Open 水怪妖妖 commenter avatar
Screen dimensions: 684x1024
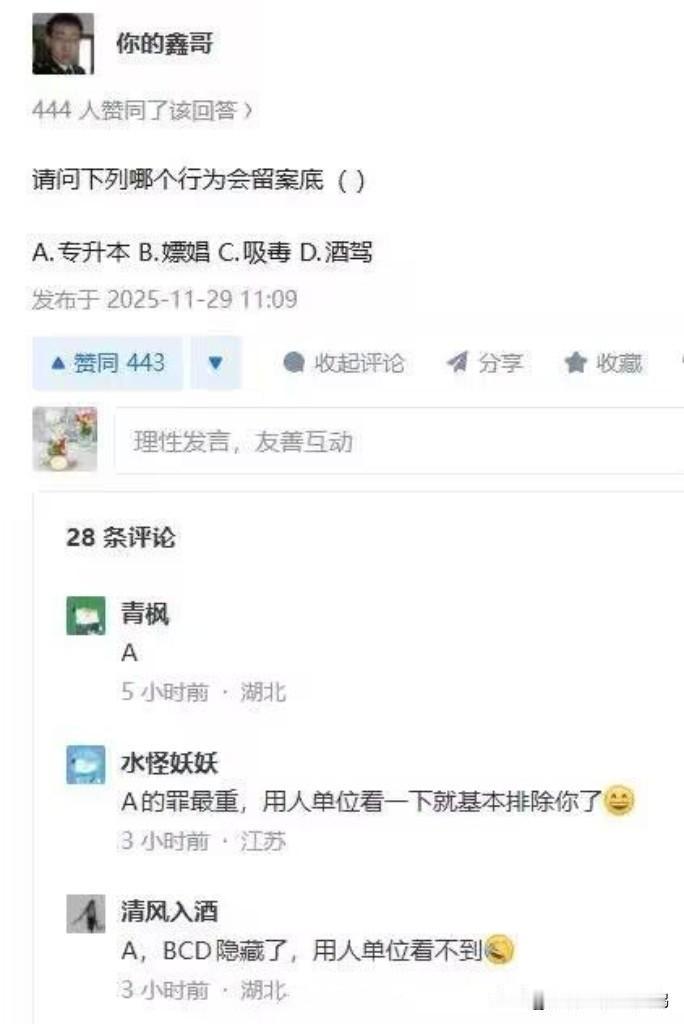click(86, 765)
